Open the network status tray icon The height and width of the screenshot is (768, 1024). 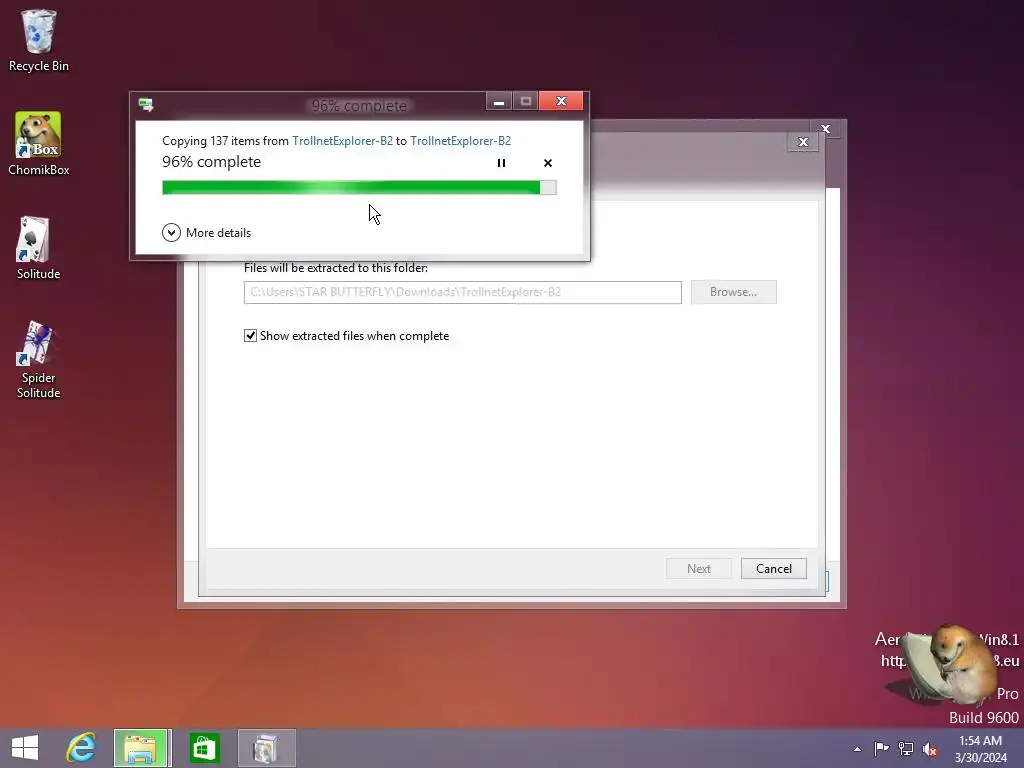(x=906, y=748)
